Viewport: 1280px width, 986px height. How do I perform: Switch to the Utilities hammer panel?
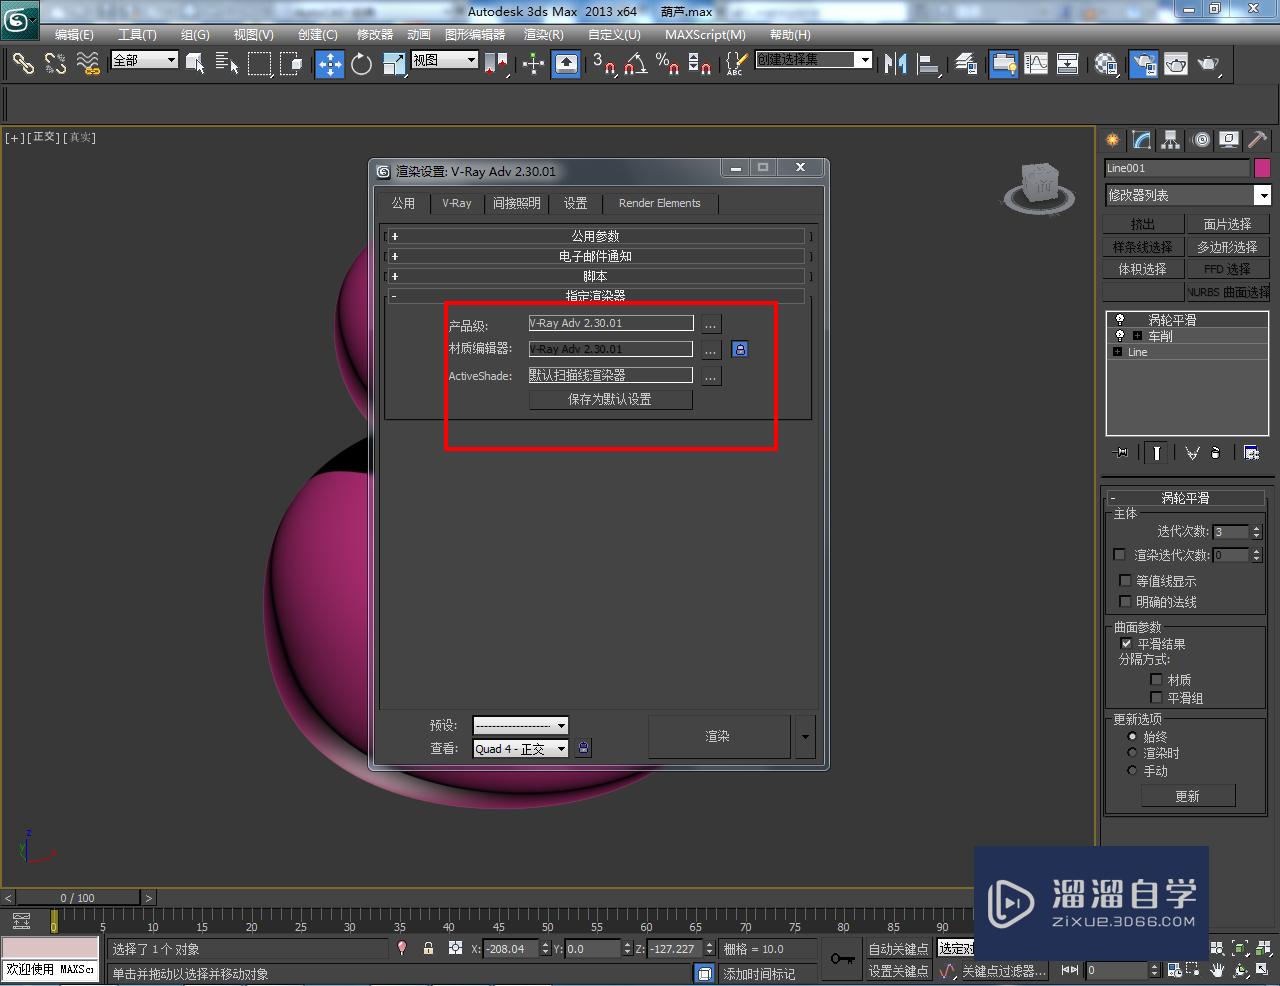point(1257,140)
